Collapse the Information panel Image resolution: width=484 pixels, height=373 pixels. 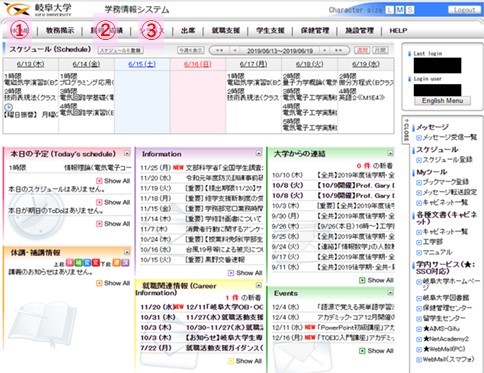coord(259,153)
